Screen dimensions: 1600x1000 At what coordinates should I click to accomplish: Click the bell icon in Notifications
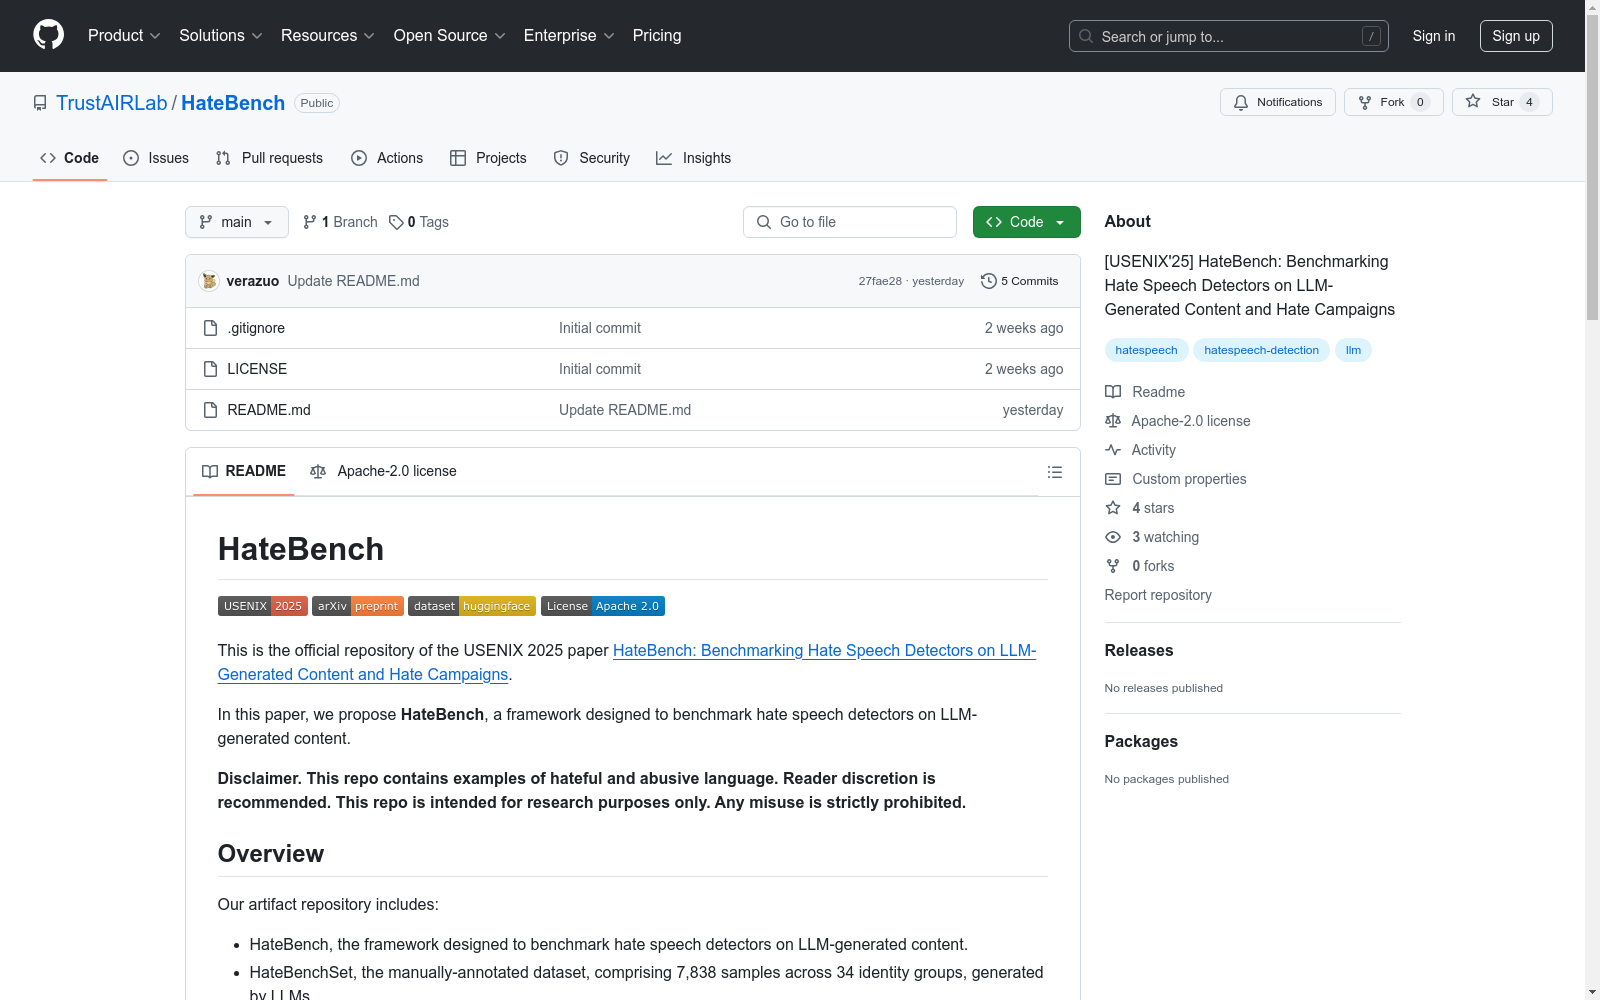tap(1241, 102)
